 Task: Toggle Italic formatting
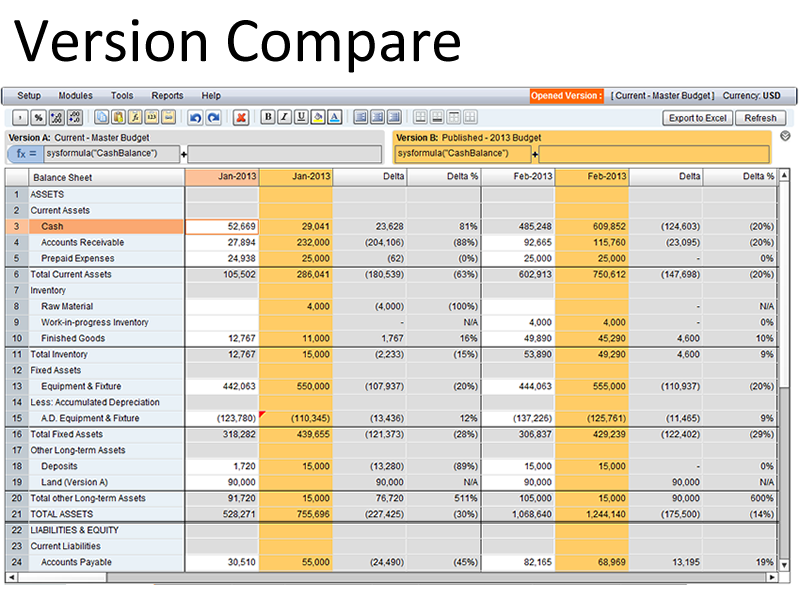point(285,117)
